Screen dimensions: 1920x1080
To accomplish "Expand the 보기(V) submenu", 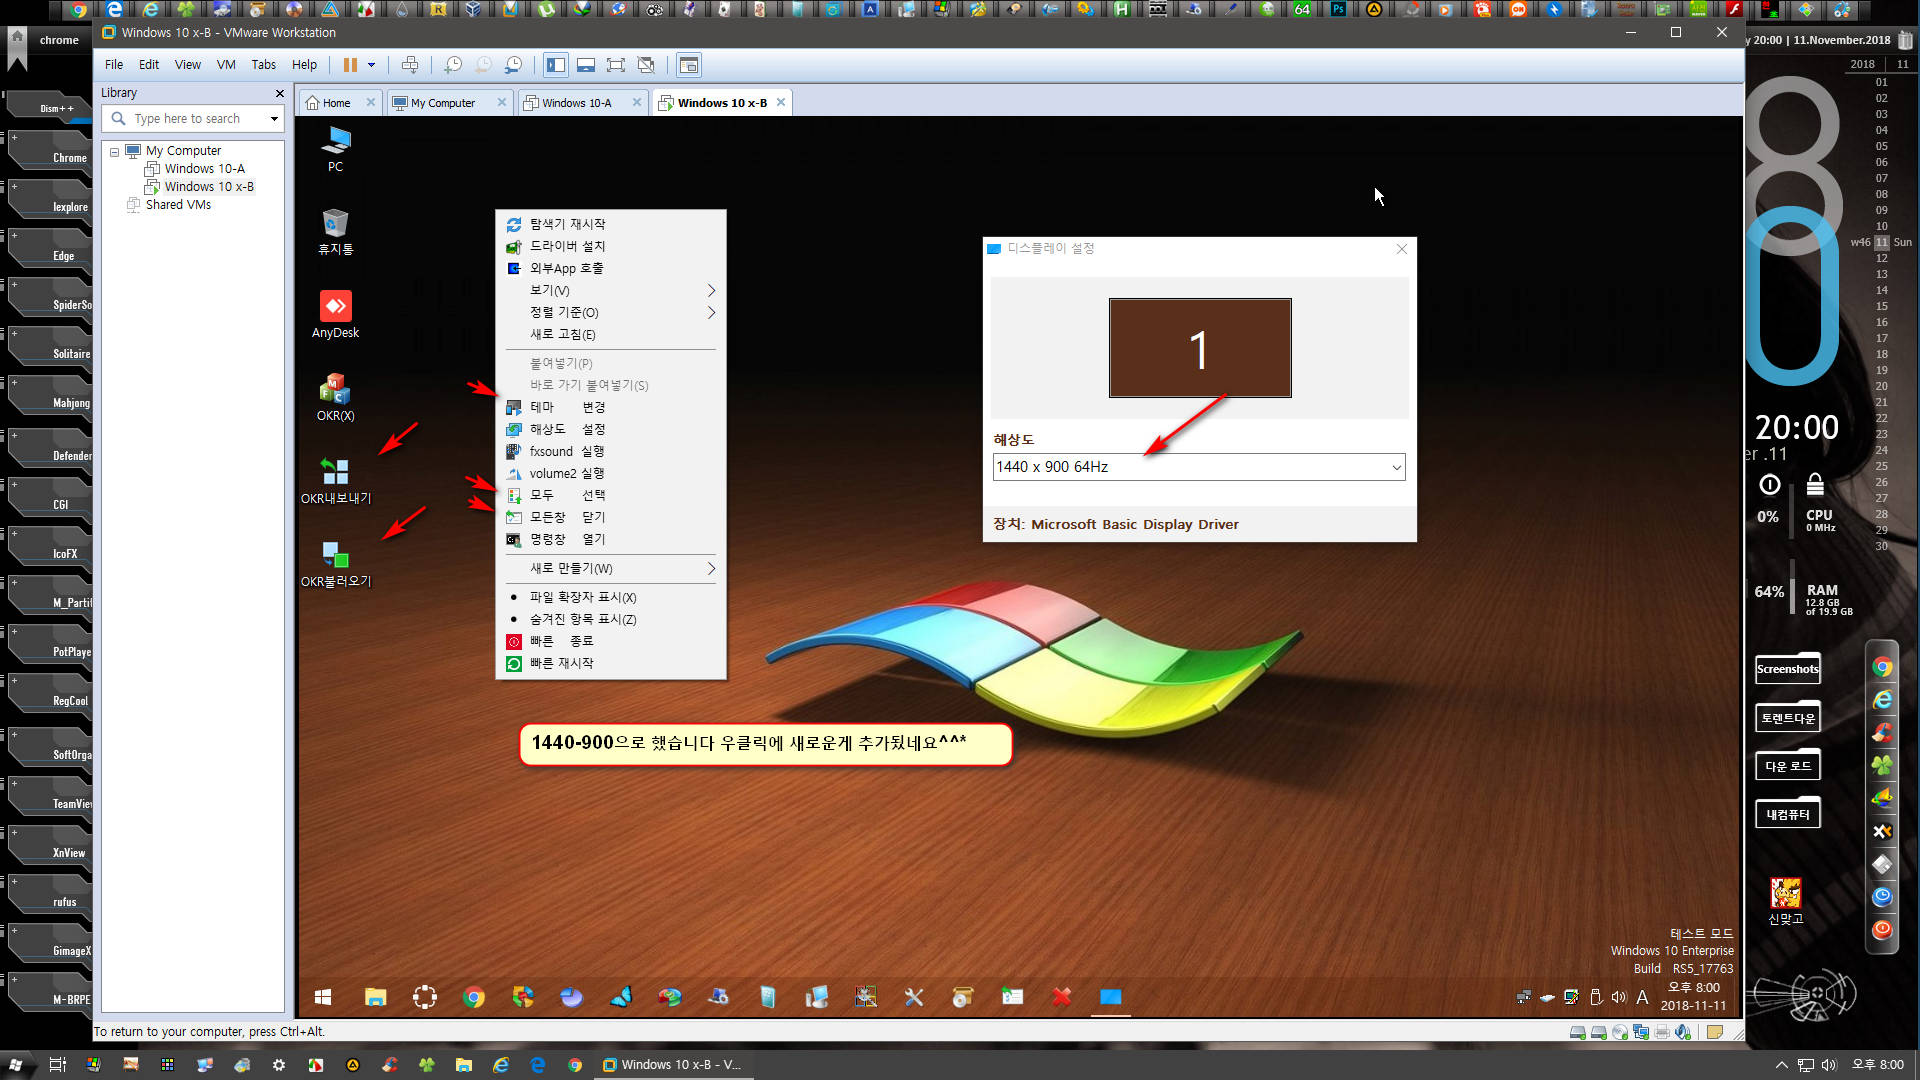I will [611, 291].
